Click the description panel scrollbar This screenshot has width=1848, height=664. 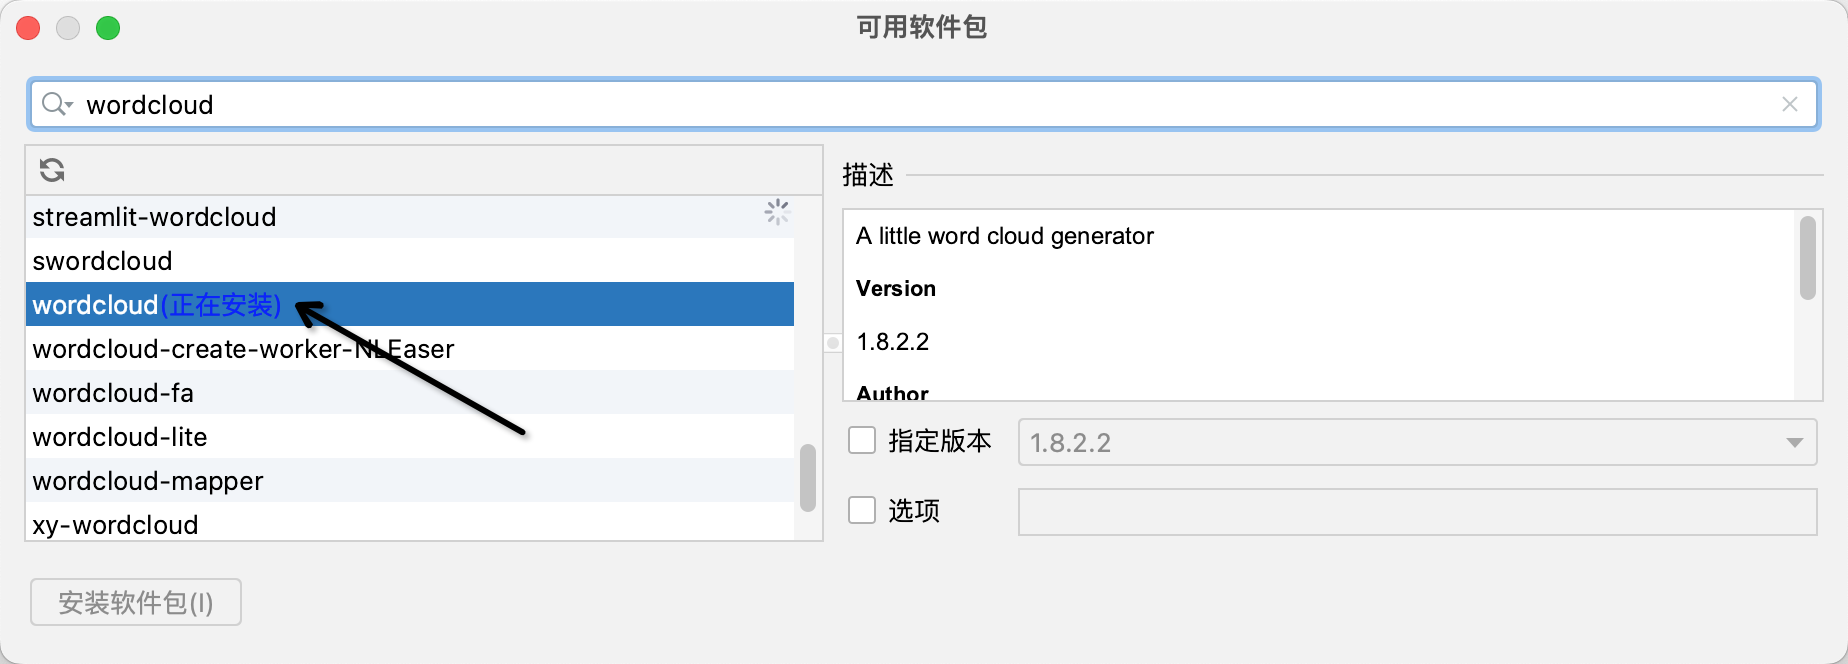(x=1807, y=258)
